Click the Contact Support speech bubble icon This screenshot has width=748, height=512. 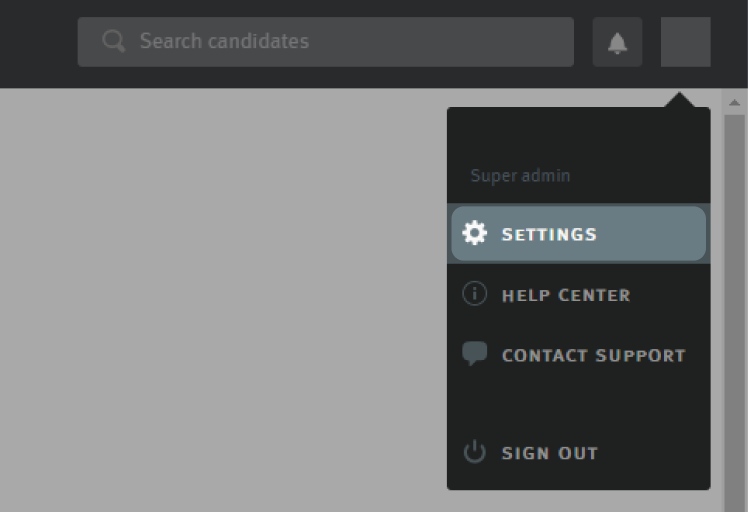[x=474, y=354]
